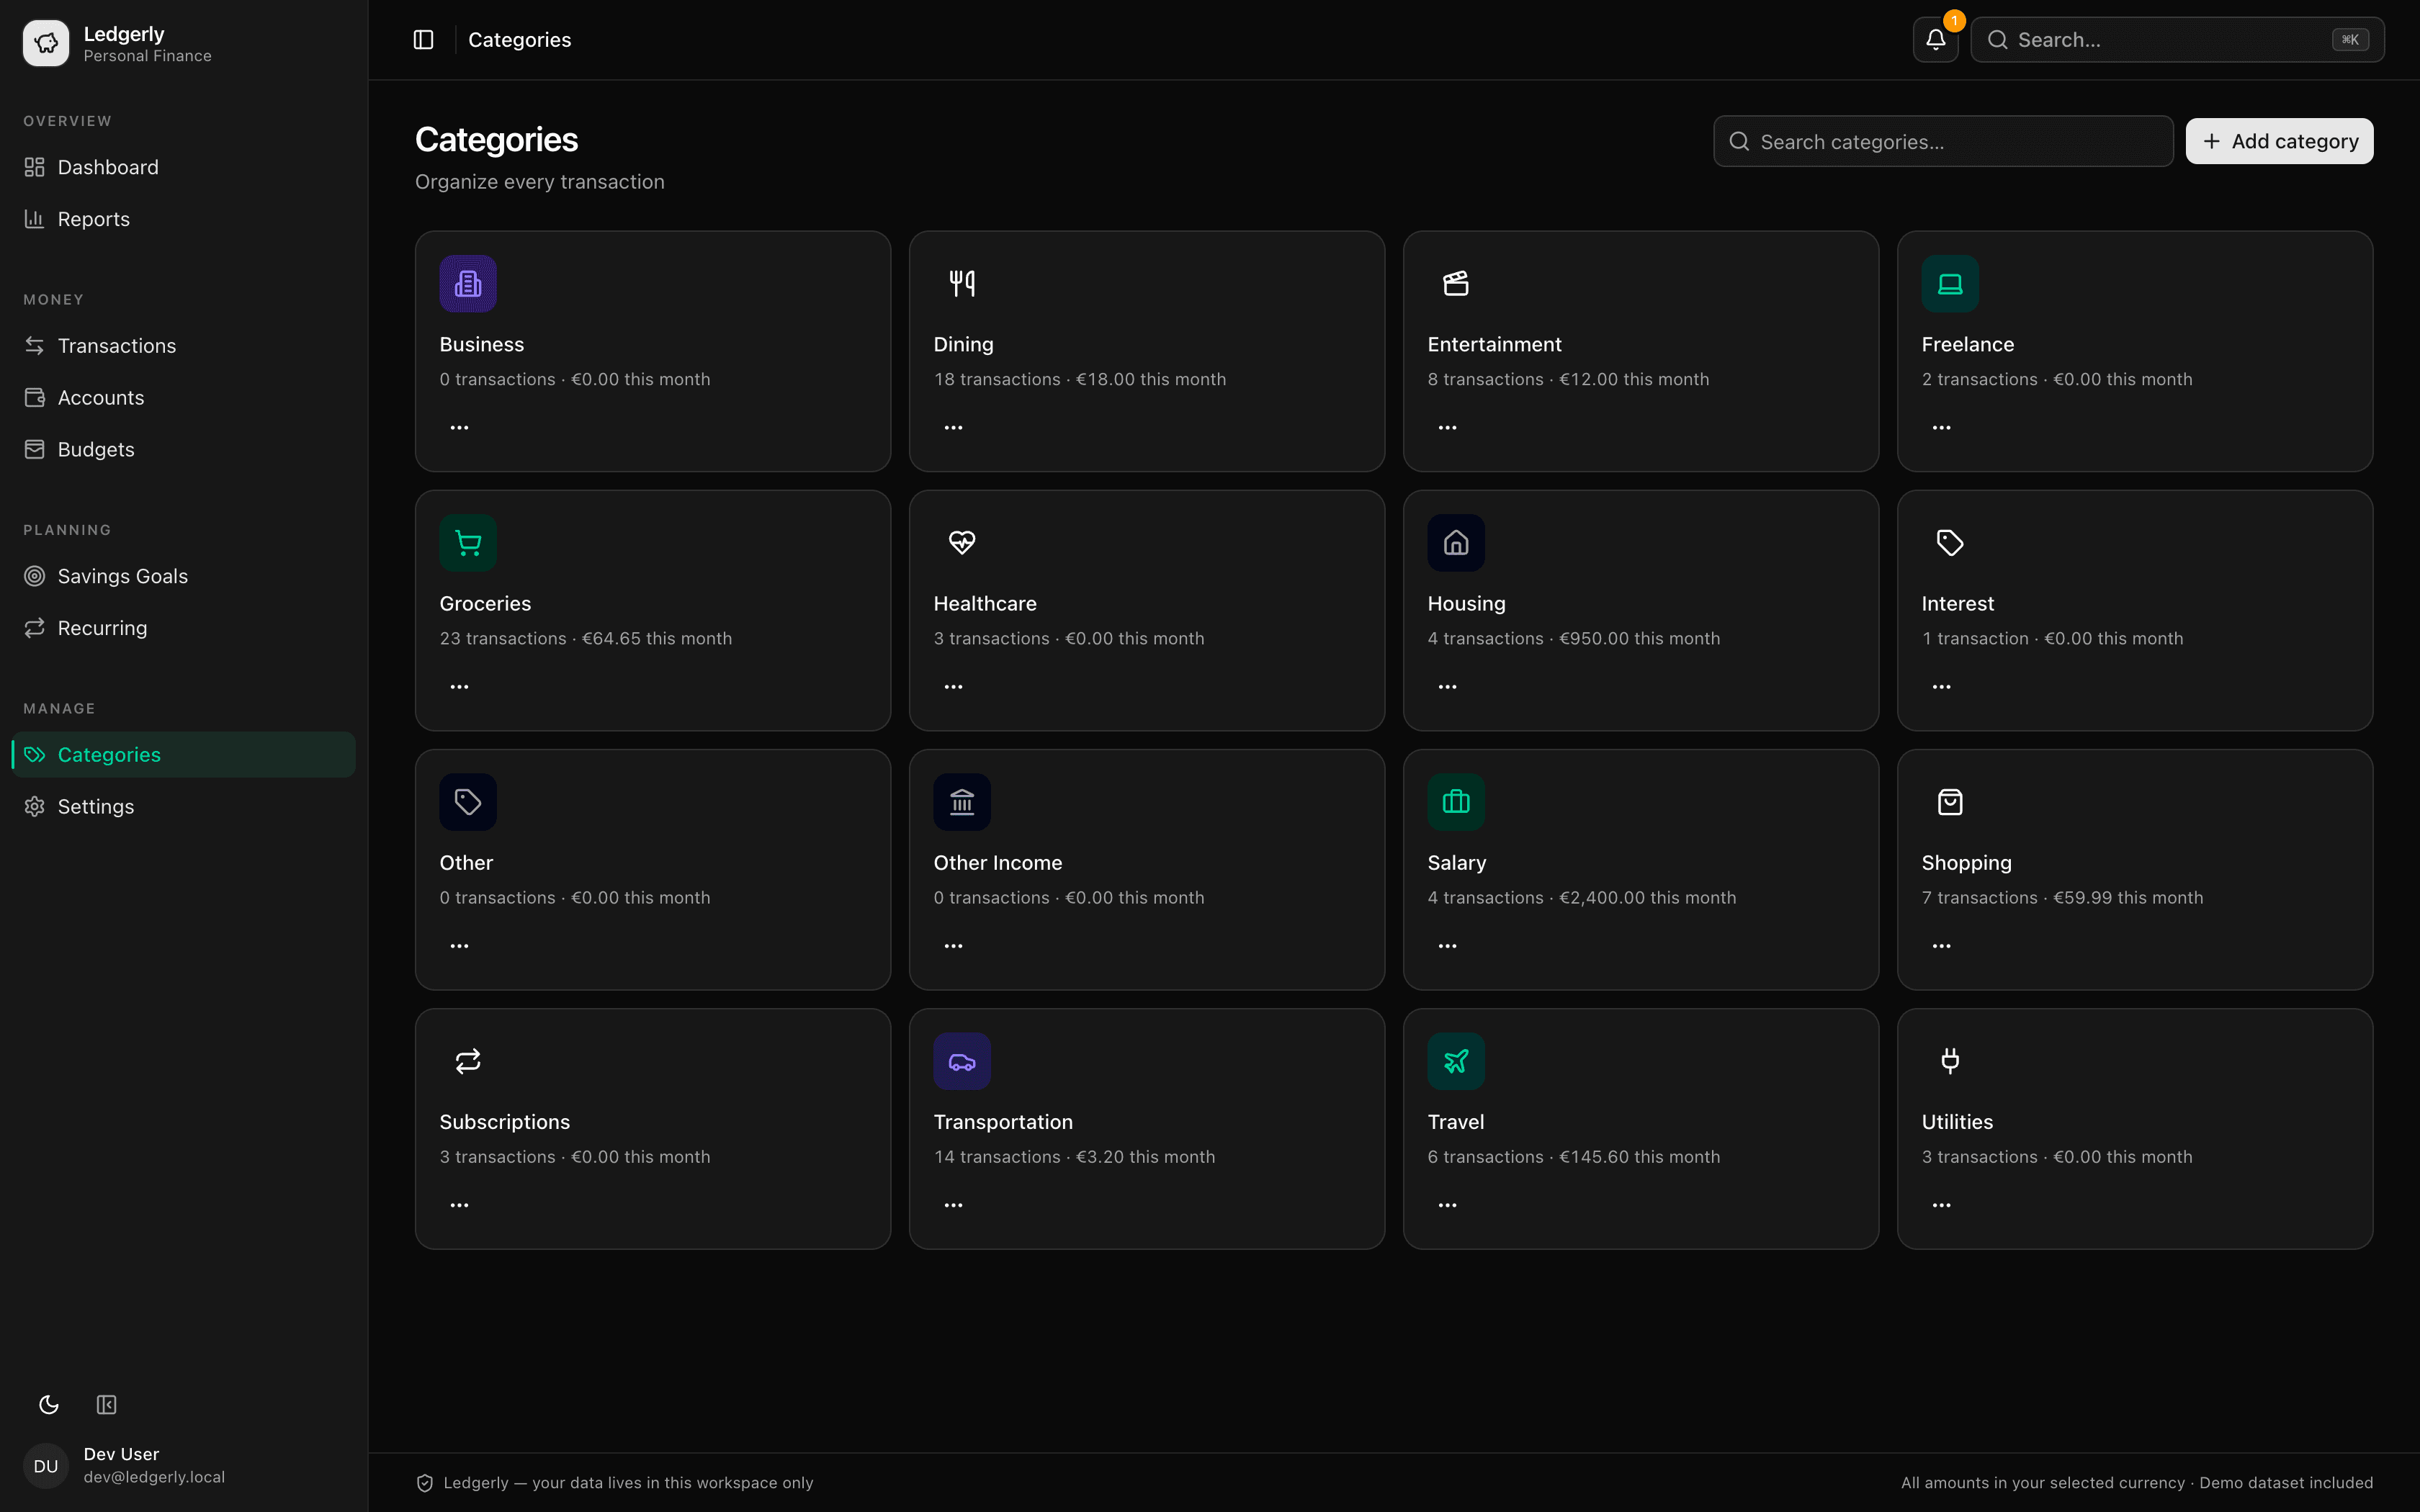The height and width of the screenshot is (1512, 2420).
Task: Open the Travel card three-dot menu
Action: (1447, 1205)
